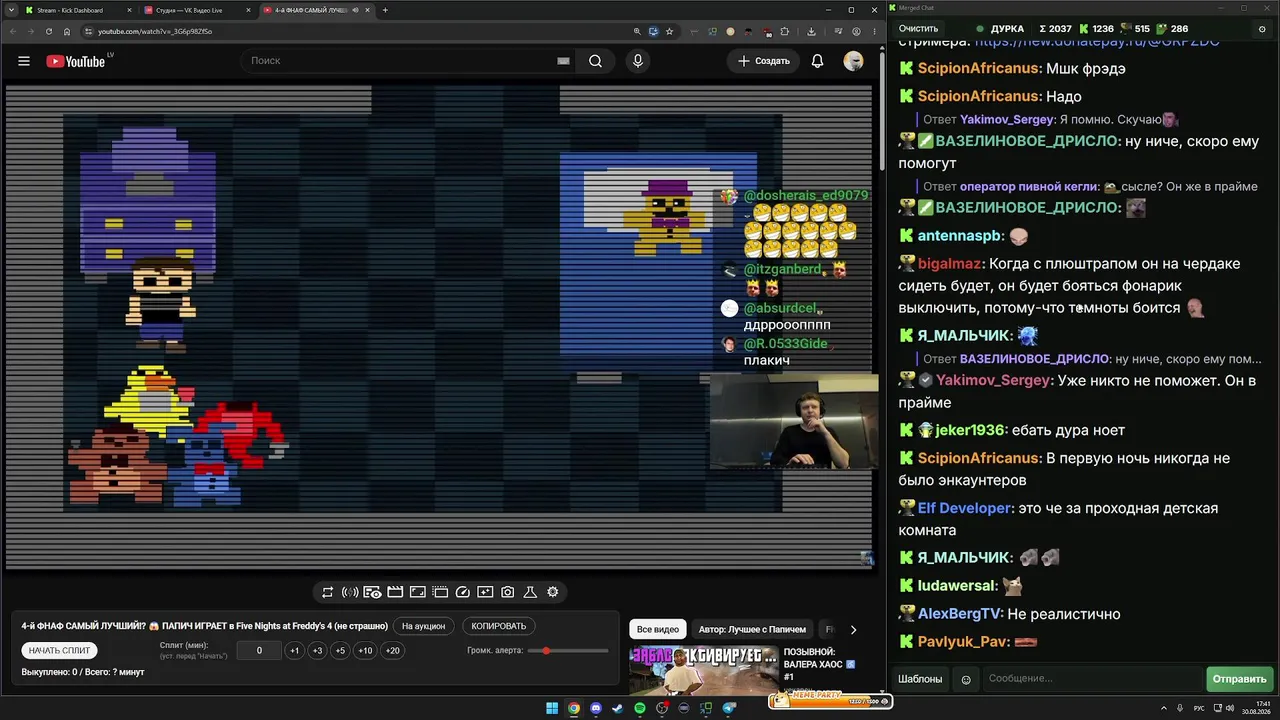Image resolution: width=1280 pixels, height=720 pixels.
Task: Open the on-screen keyboard in search box
Action: pyautogui.click(x=563, y=61)
